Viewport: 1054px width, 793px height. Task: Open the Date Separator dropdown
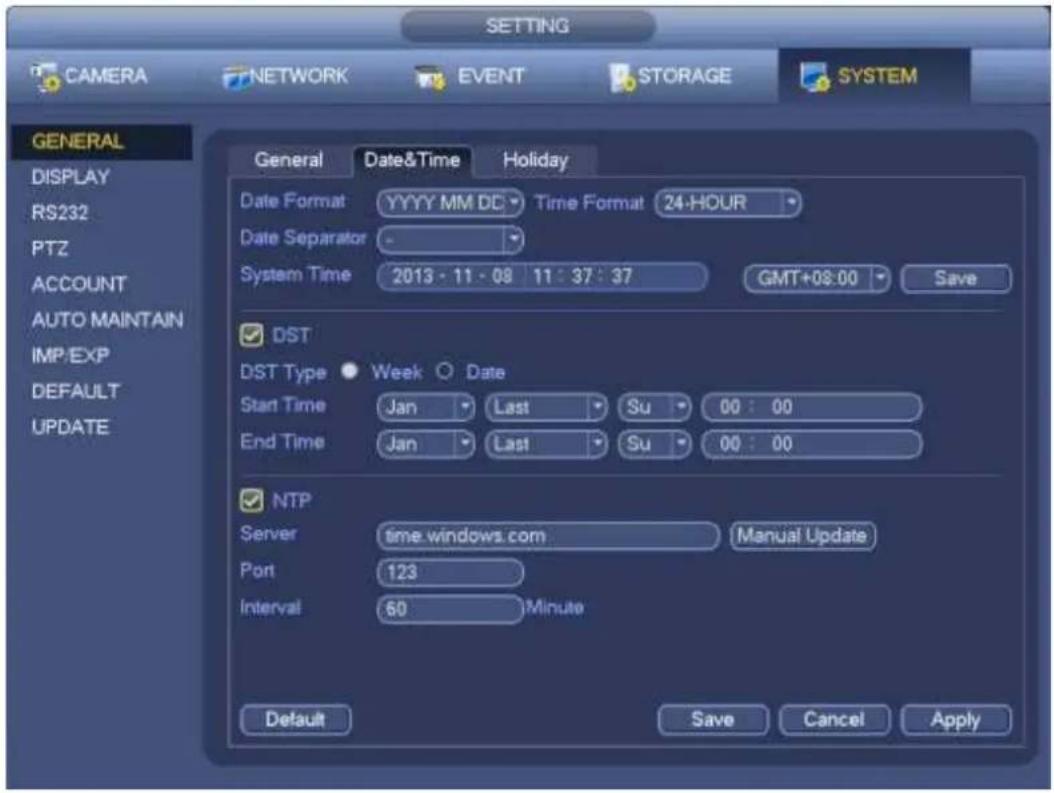450,239
